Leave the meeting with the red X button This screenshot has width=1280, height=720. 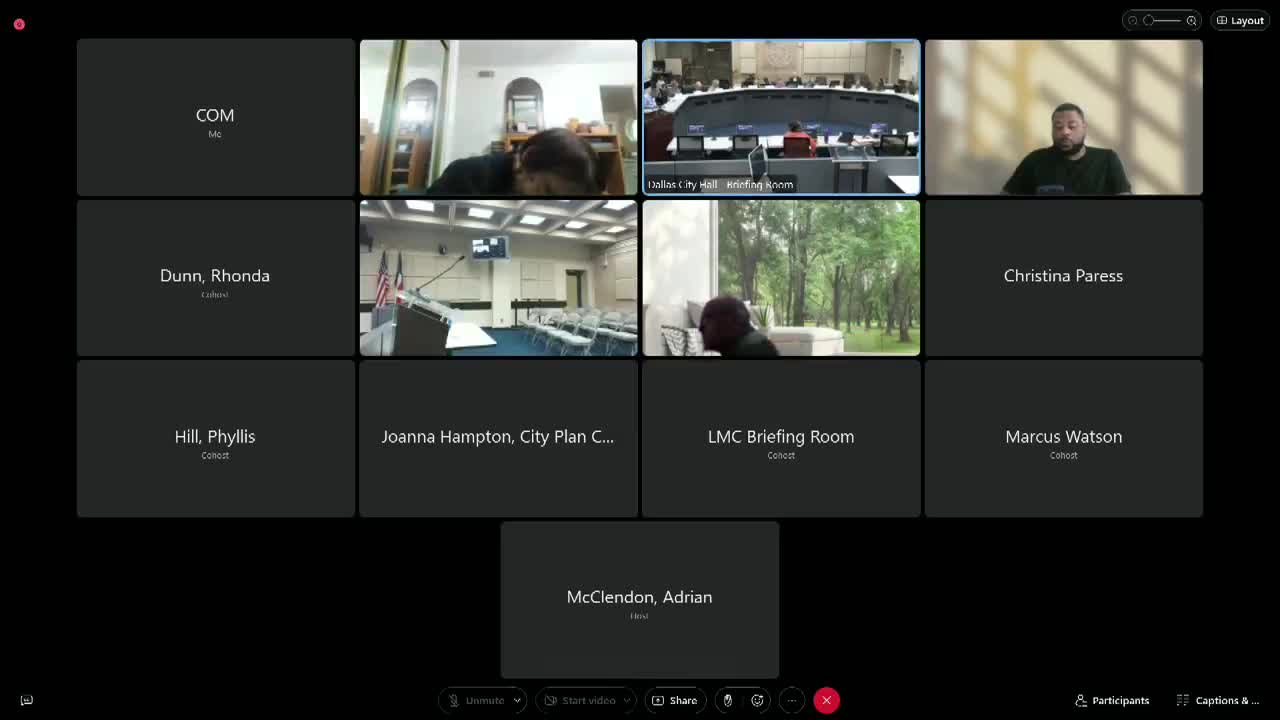pyautogui.click(x=826, y=700)
